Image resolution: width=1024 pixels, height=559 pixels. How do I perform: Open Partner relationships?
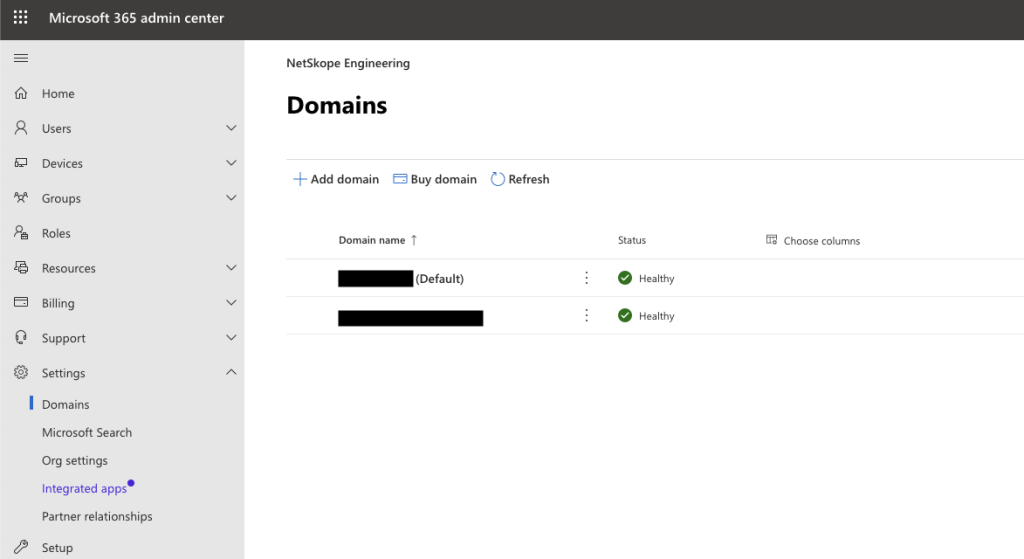tap(97, 517)
